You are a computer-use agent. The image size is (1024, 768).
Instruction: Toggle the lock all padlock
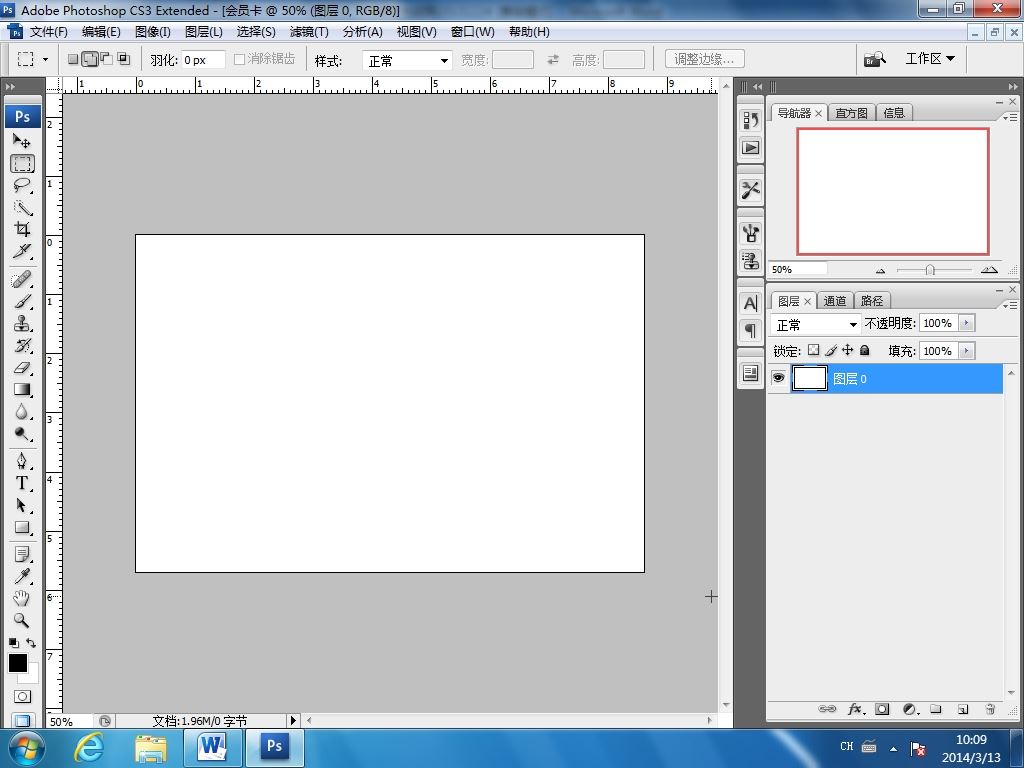pyautogui.click(x=865, y=350)
